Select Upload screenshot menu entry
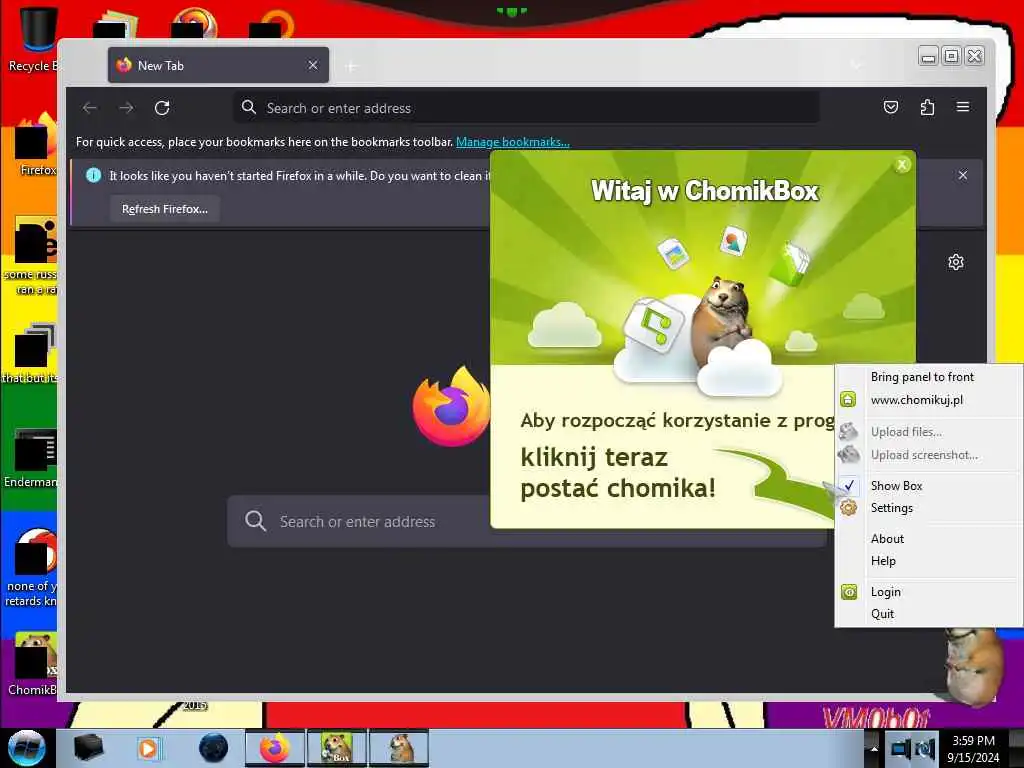The width and height of the screenshot is (1024, 768). point(924,455)
